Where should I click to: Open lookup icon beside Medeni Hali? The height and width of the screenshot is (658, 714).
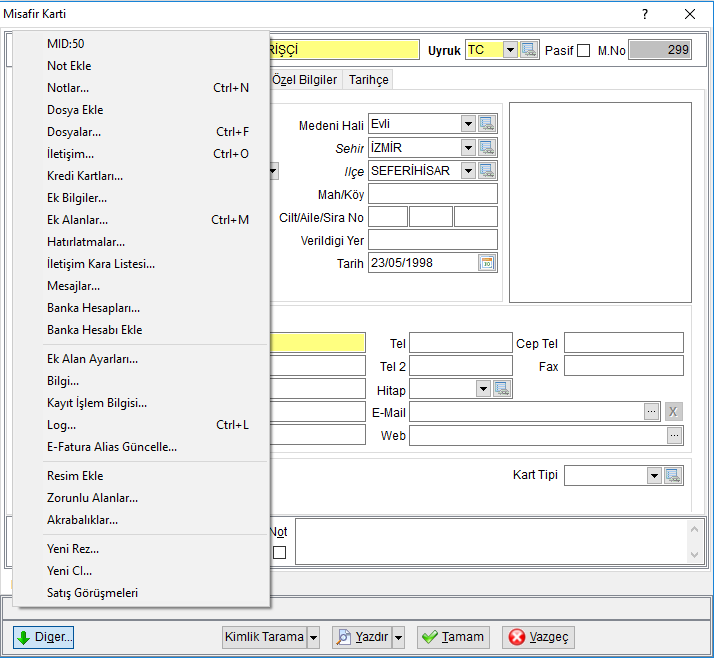click(x=487, y=123)
